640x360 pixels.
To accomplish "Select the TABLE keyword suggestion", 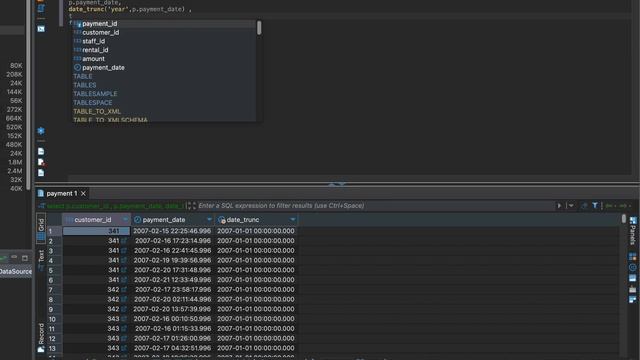I will point(164,76).
